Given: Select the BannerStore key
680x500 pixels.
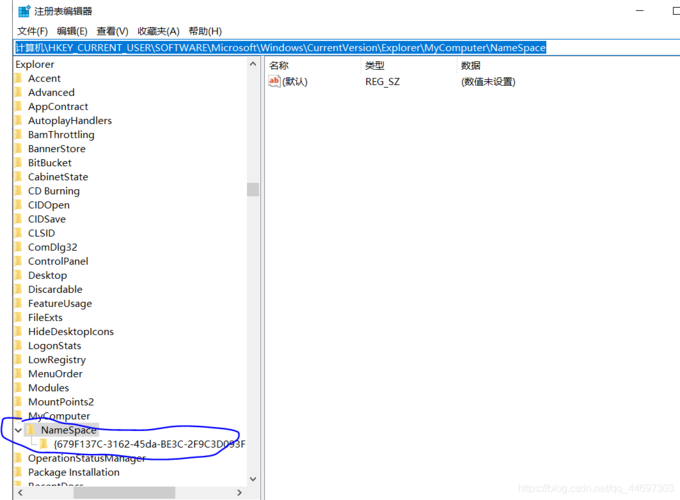Looking at the screenshot, I should 57,149.
